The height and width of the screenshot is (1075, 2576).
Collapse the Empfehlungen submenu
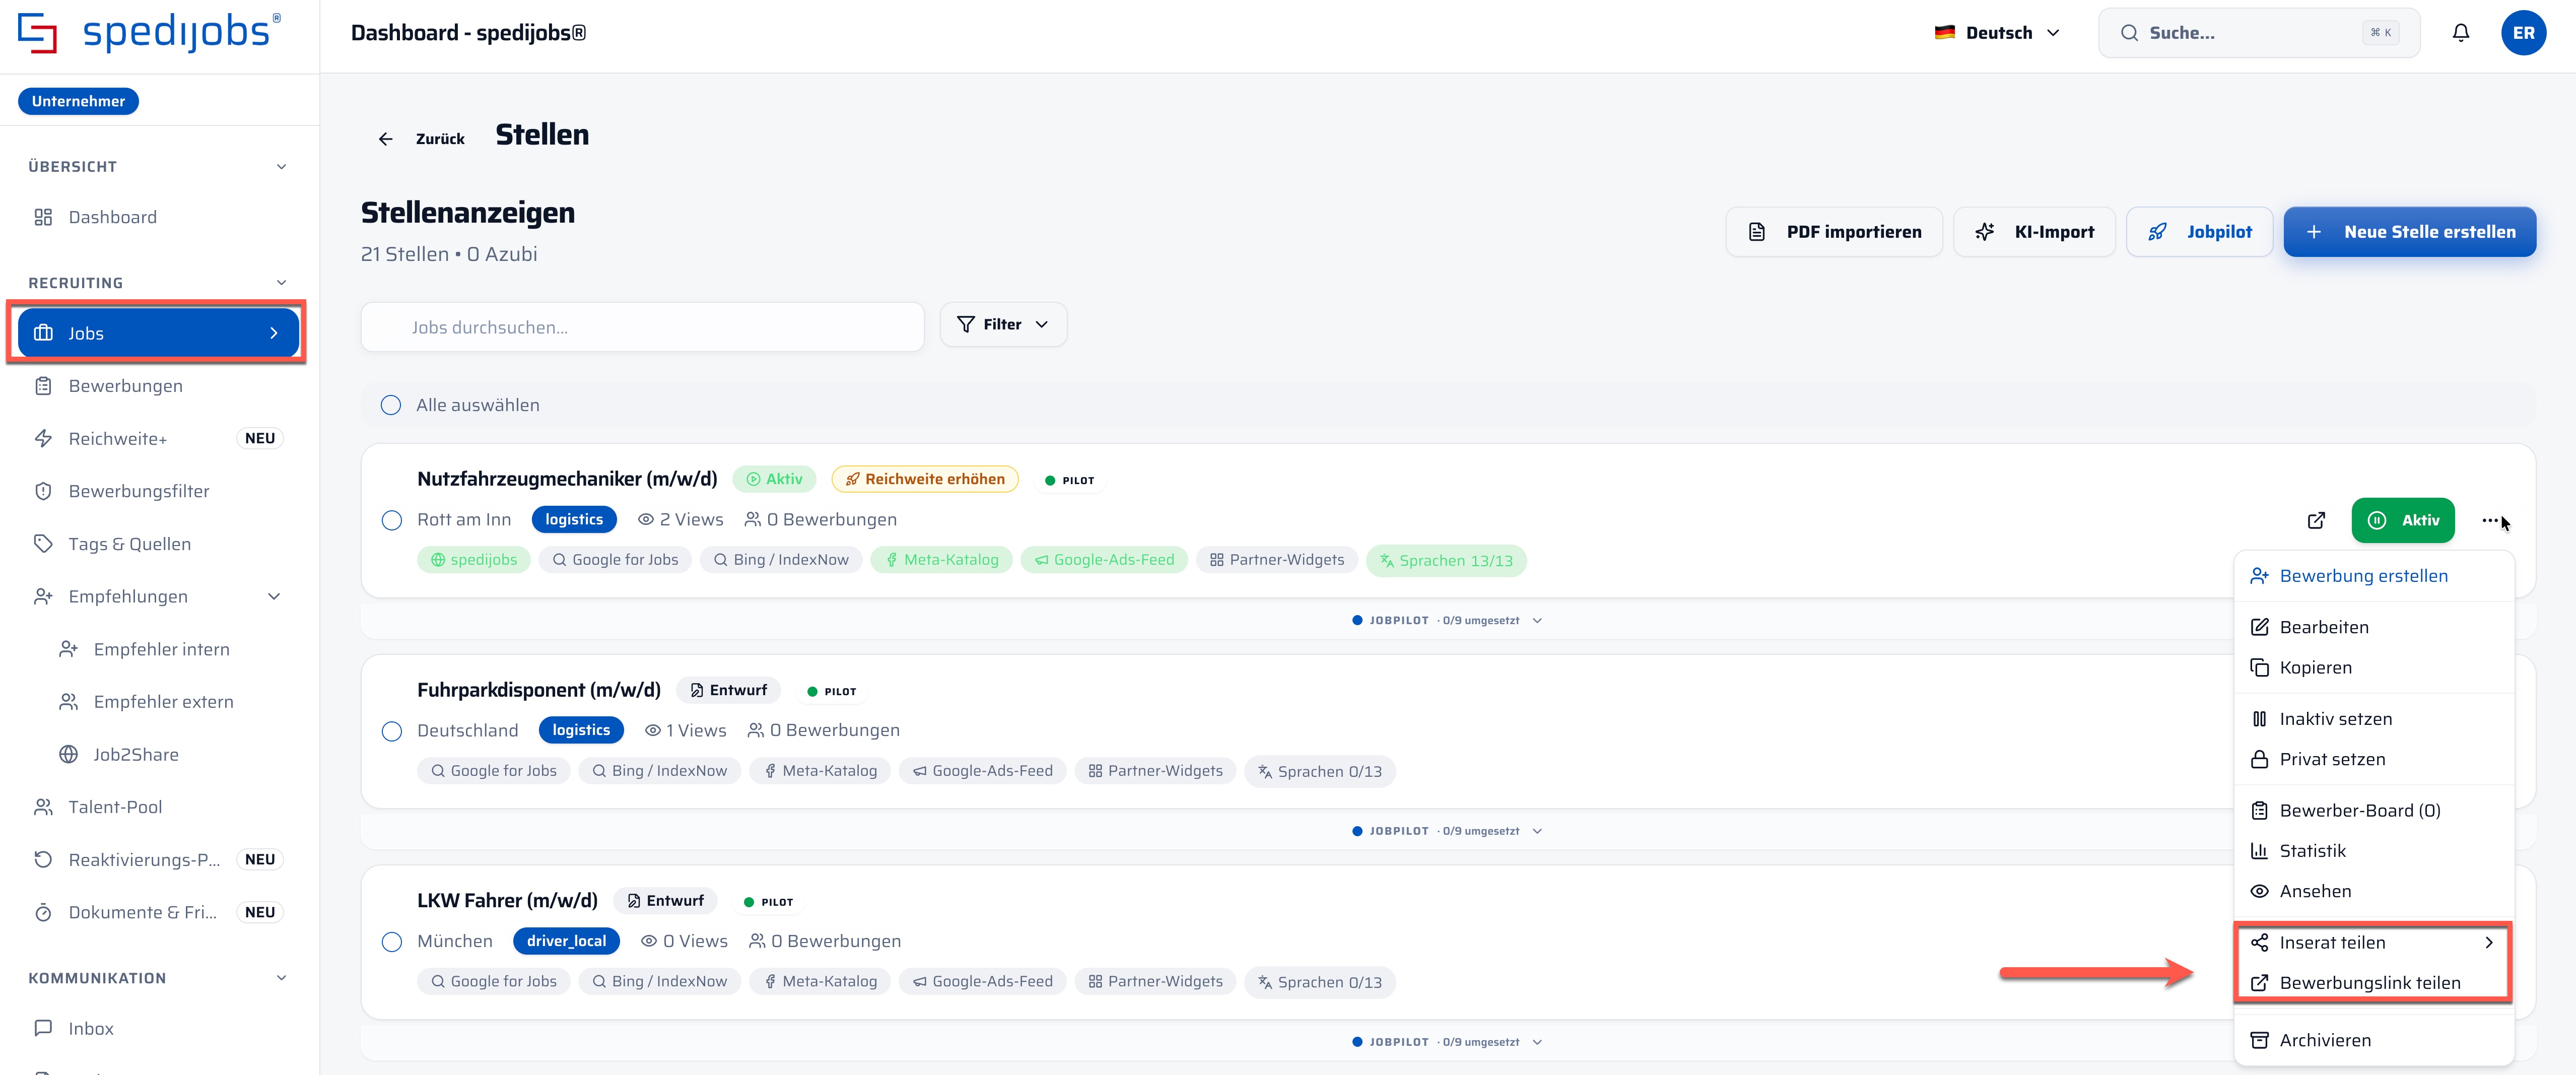coord(274,597)
